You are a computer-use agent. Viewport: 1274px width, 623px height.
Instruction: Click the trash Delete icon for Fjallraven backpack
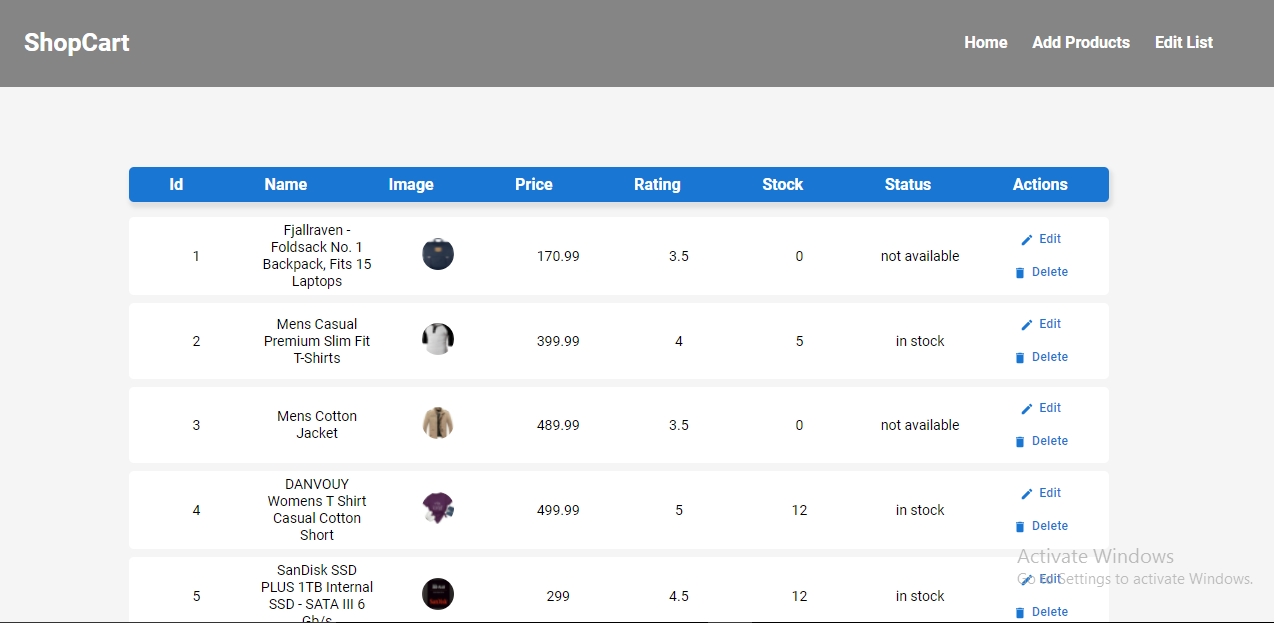(1020, 272)
